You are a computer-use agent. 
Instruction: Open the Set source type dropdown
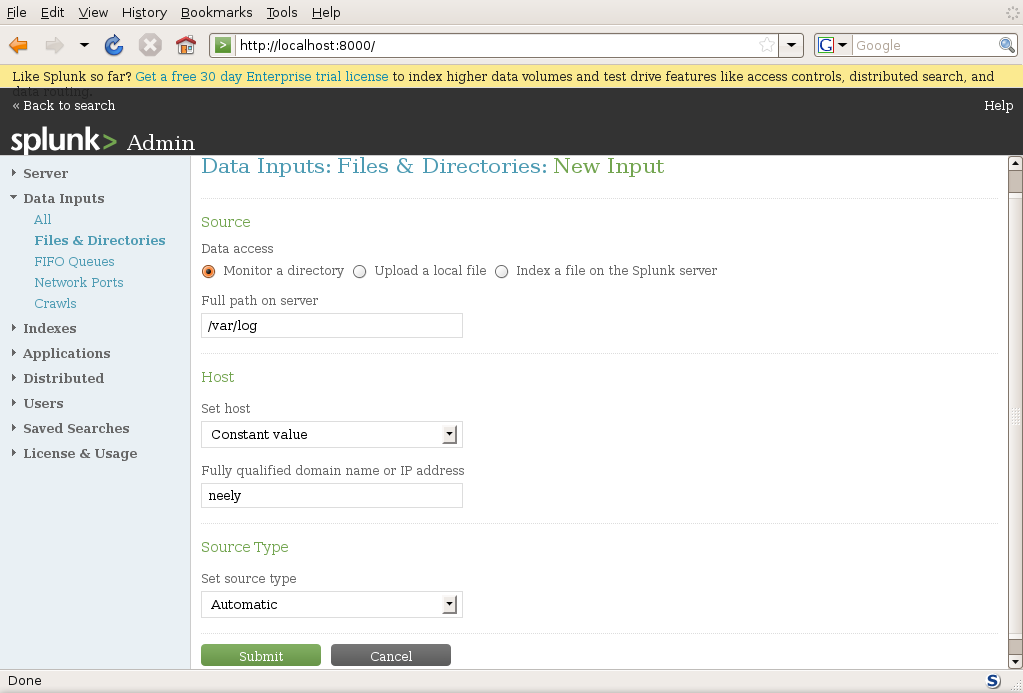[x=332, y=605]
